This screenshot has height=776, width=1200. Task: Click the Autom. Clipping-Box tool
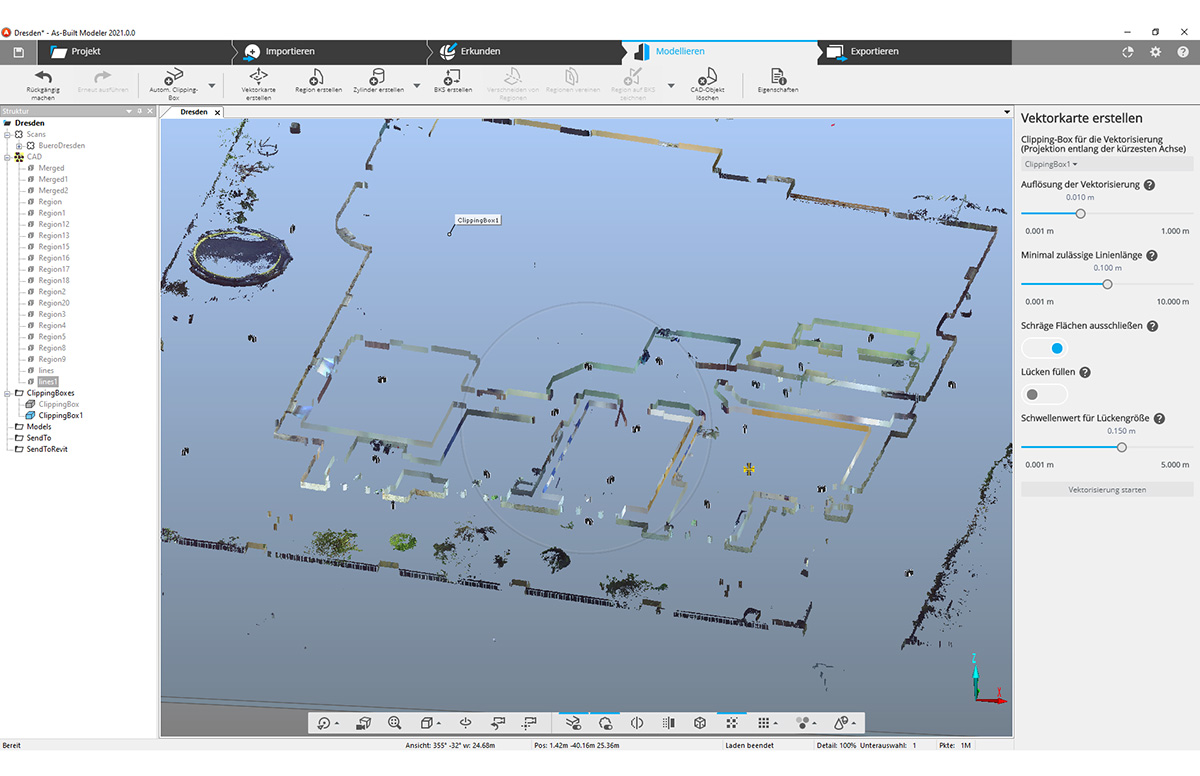coord(172,80)
